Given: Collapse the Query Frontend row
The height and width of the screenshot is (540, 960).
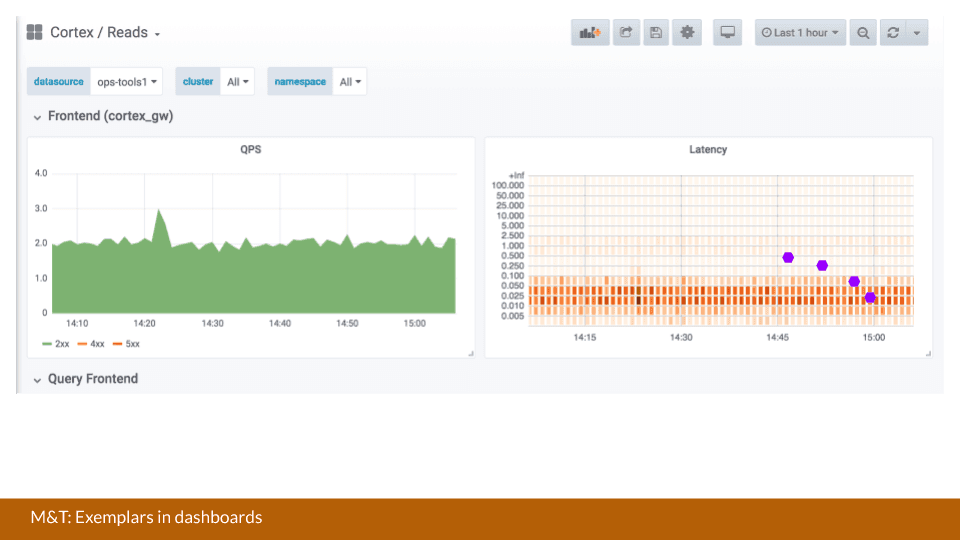Looking at the screenshot, I should pyautogui.click(x=86, y=379).
